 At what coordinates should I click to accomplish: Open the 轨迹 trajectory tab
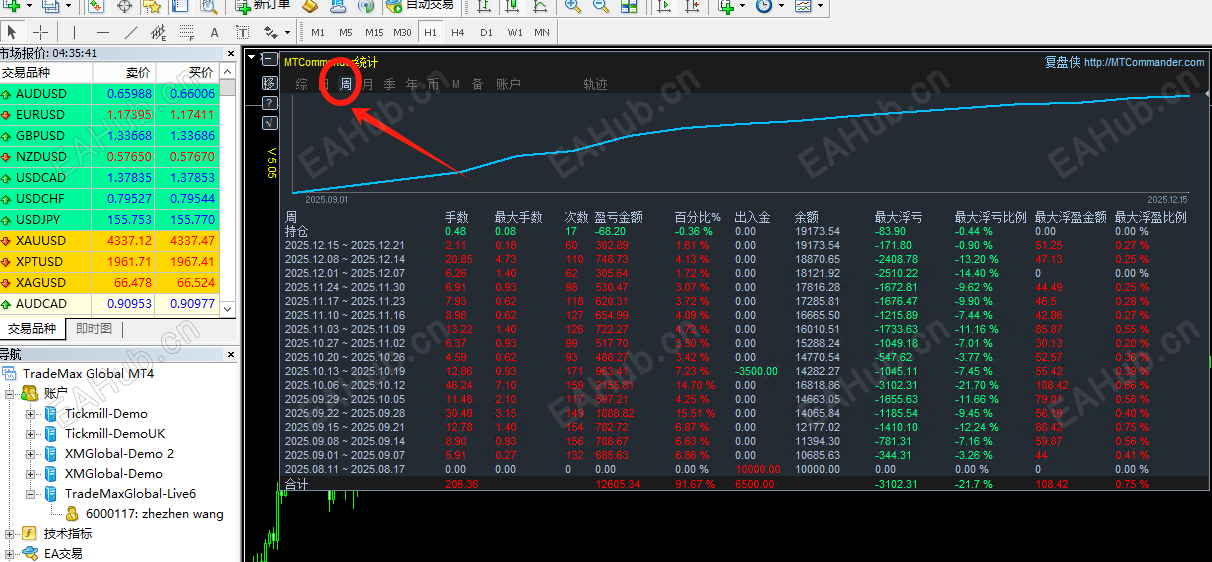(595, 84)
